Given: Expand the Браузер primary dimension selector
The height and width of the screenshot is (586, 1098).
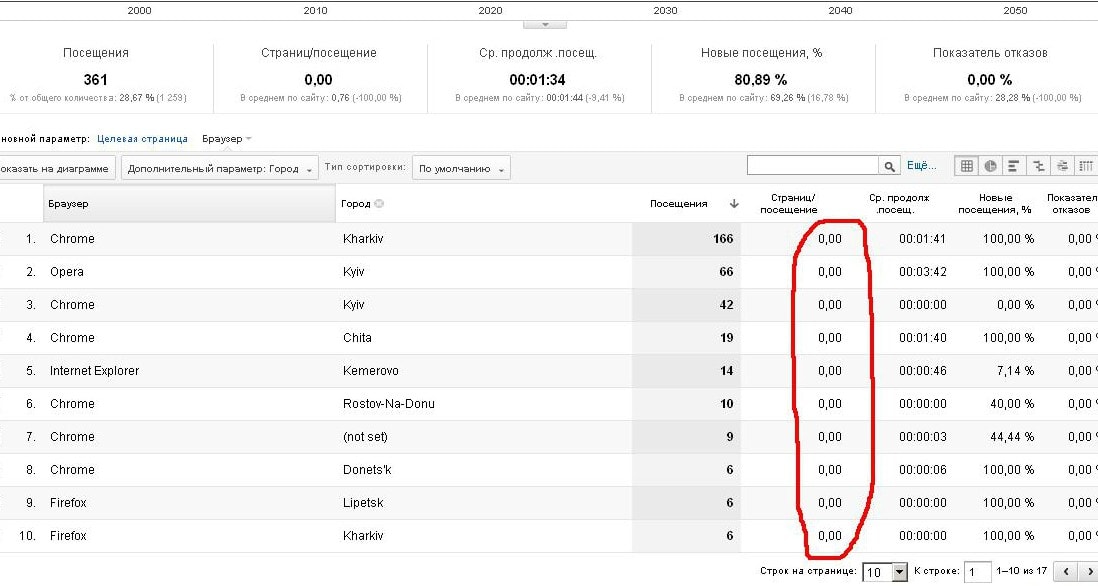Looking at the screenshot, I should 227,139.
